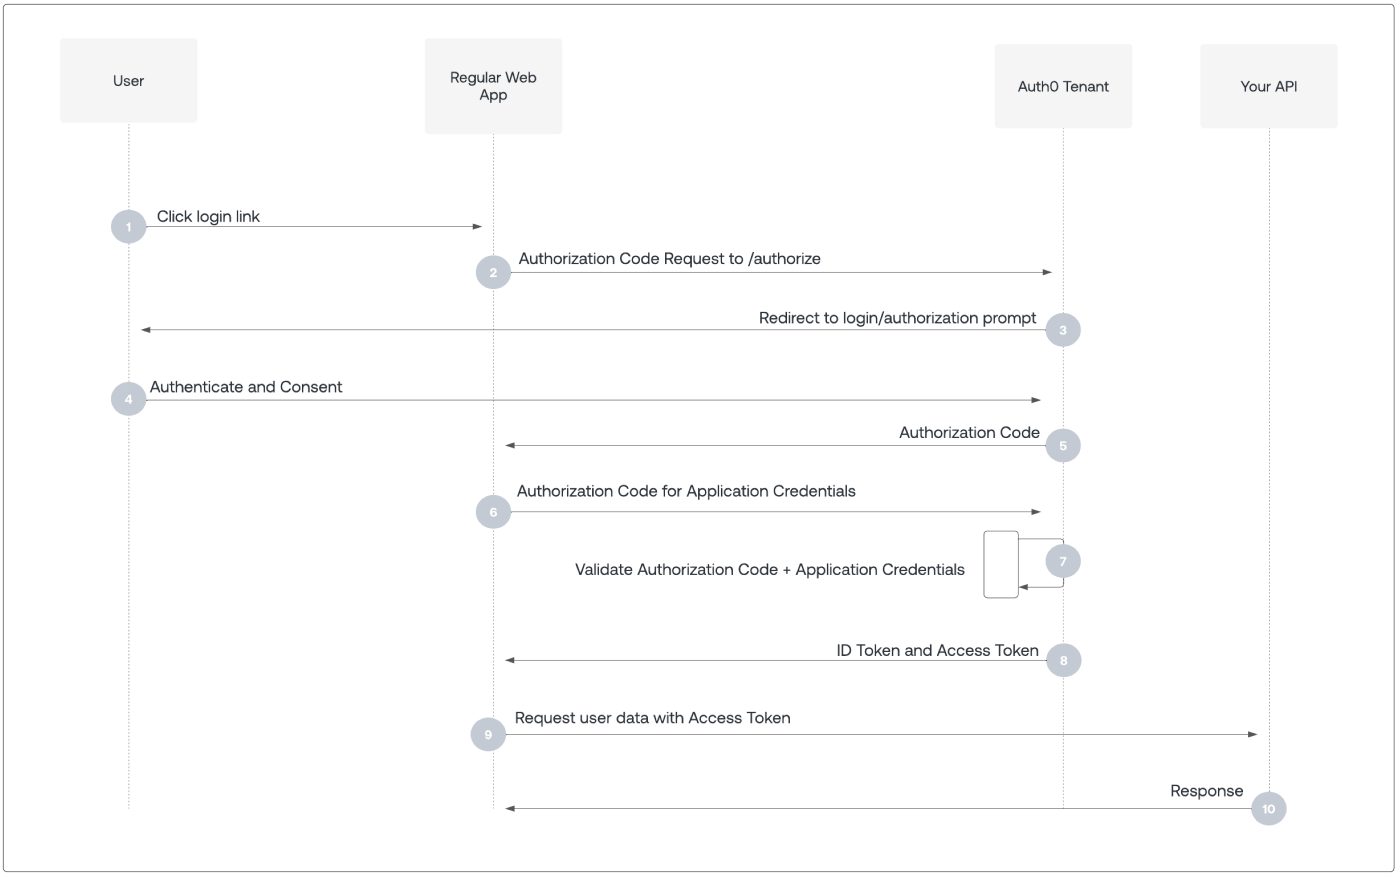Click the step 8 circle marker
This screenshot has width=1400, height=877.
click(1063, 660)
